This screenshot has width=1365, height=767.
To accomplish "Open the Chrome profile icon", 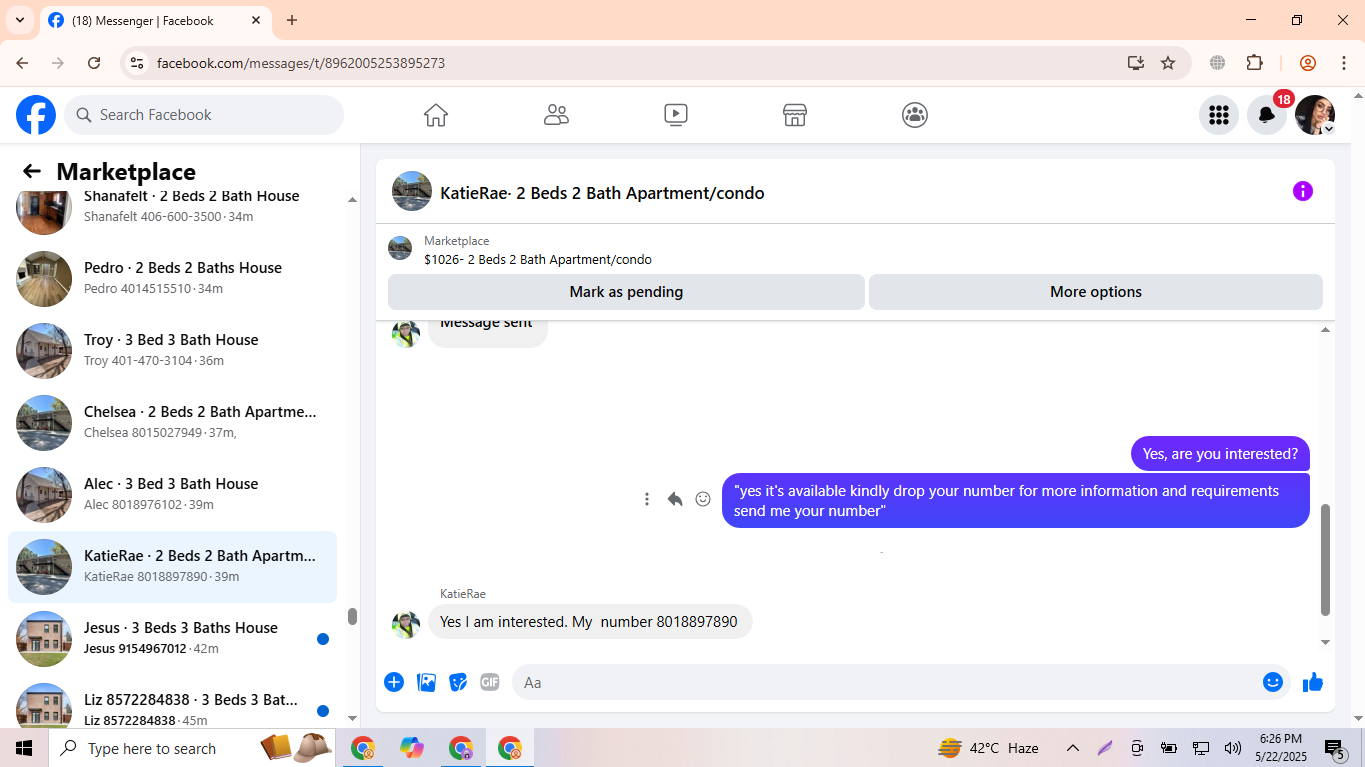I will click(x=1307, y=63).
